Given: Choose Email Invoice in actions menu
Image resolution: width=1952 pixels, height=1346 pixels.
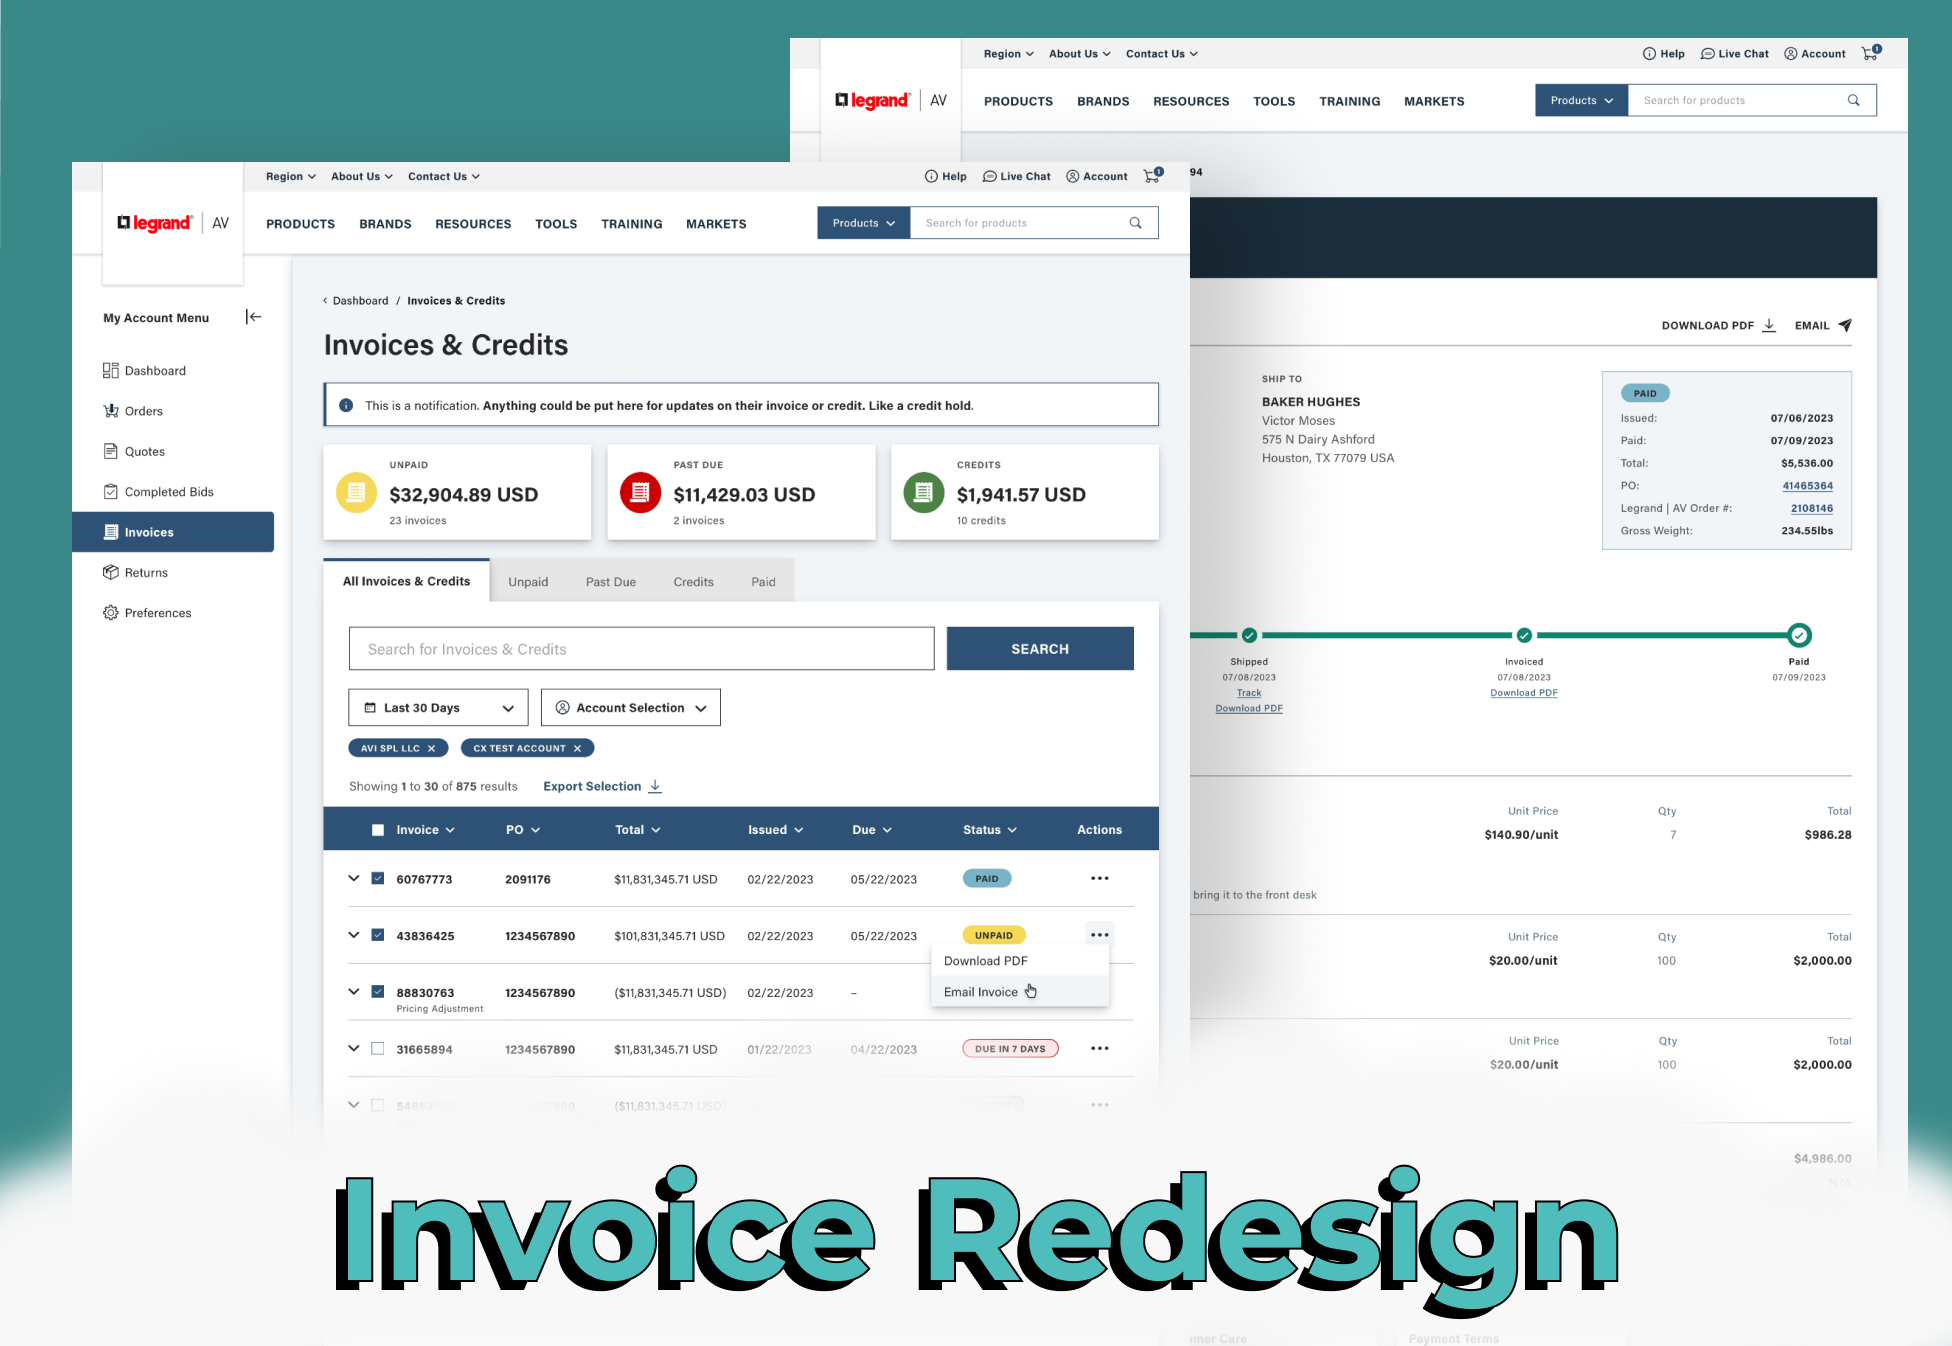Looking at the screenshot, I should pyautogui.click(x=1020, y=992).
